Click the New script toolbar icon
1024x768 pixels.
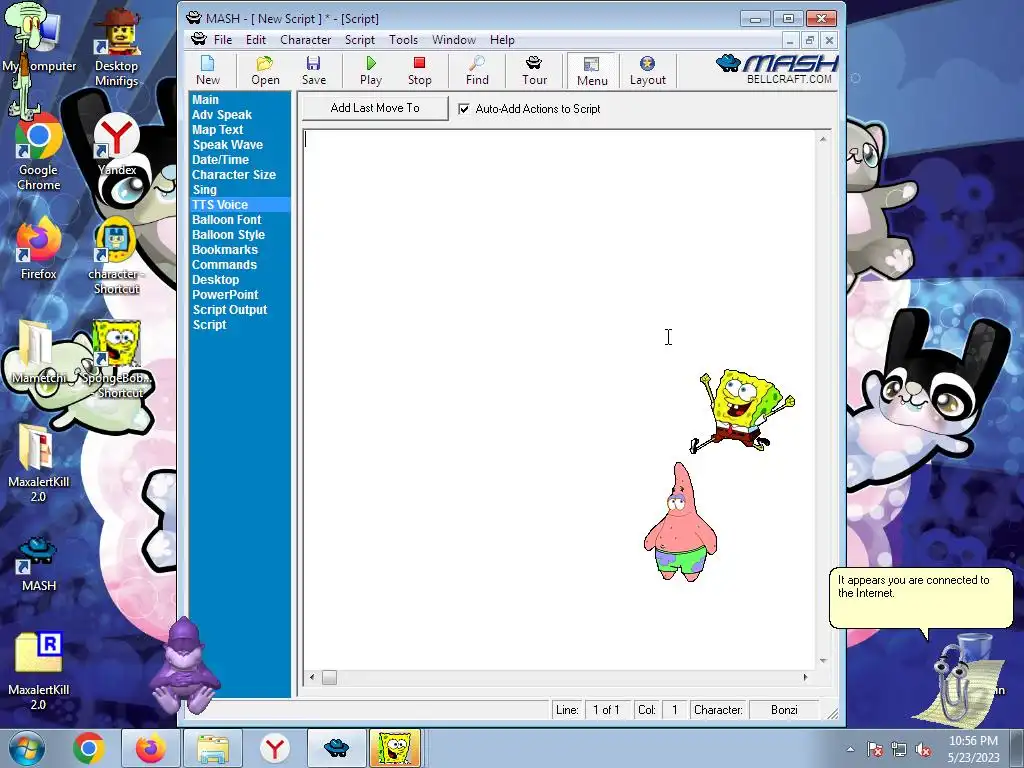tap(208, 70)
